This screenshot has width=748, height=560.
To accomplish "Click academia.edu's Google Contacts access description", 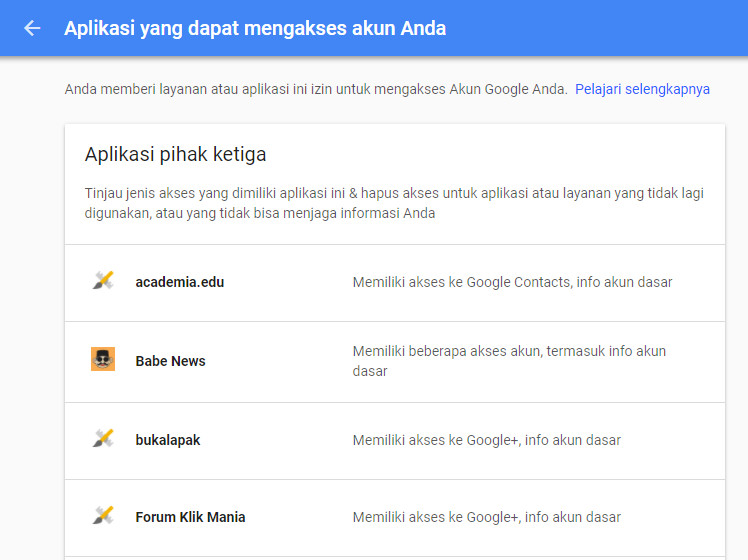I will pos(512,282).
